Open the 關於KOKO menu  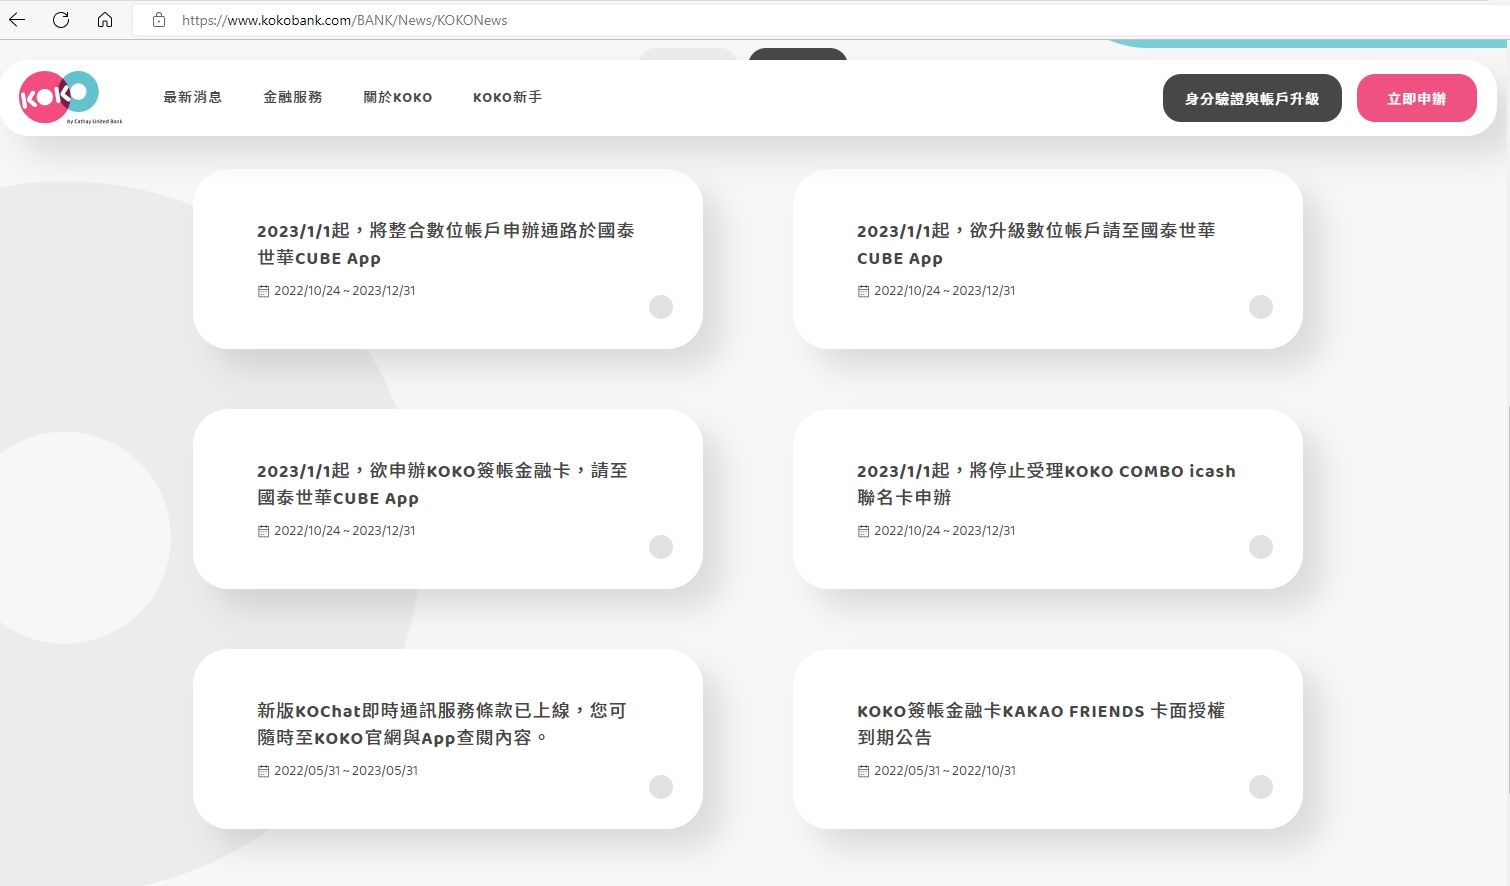pos(398,97)
